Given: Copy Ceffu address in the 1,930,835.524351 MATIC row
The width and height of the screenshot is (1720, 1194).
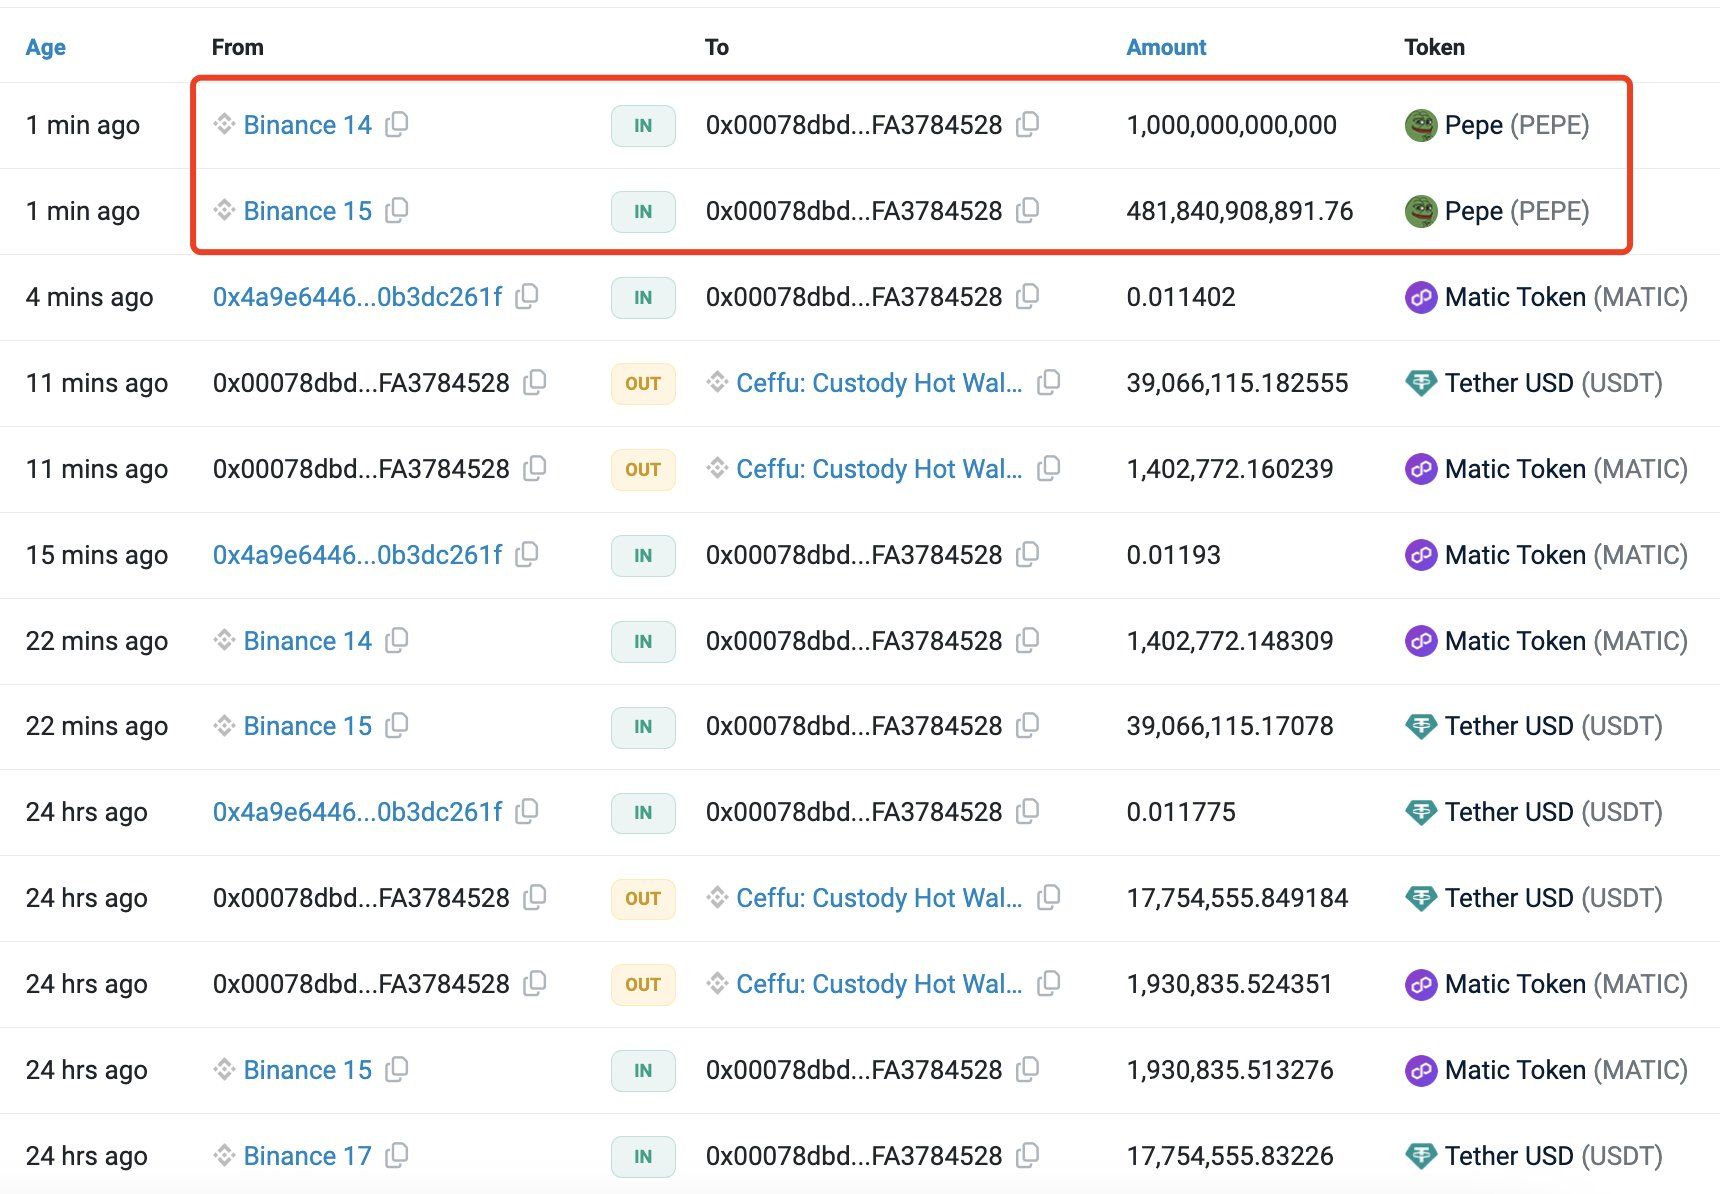Looking at the screenshot, I should pyautogui.click(x=1048, y=983).
